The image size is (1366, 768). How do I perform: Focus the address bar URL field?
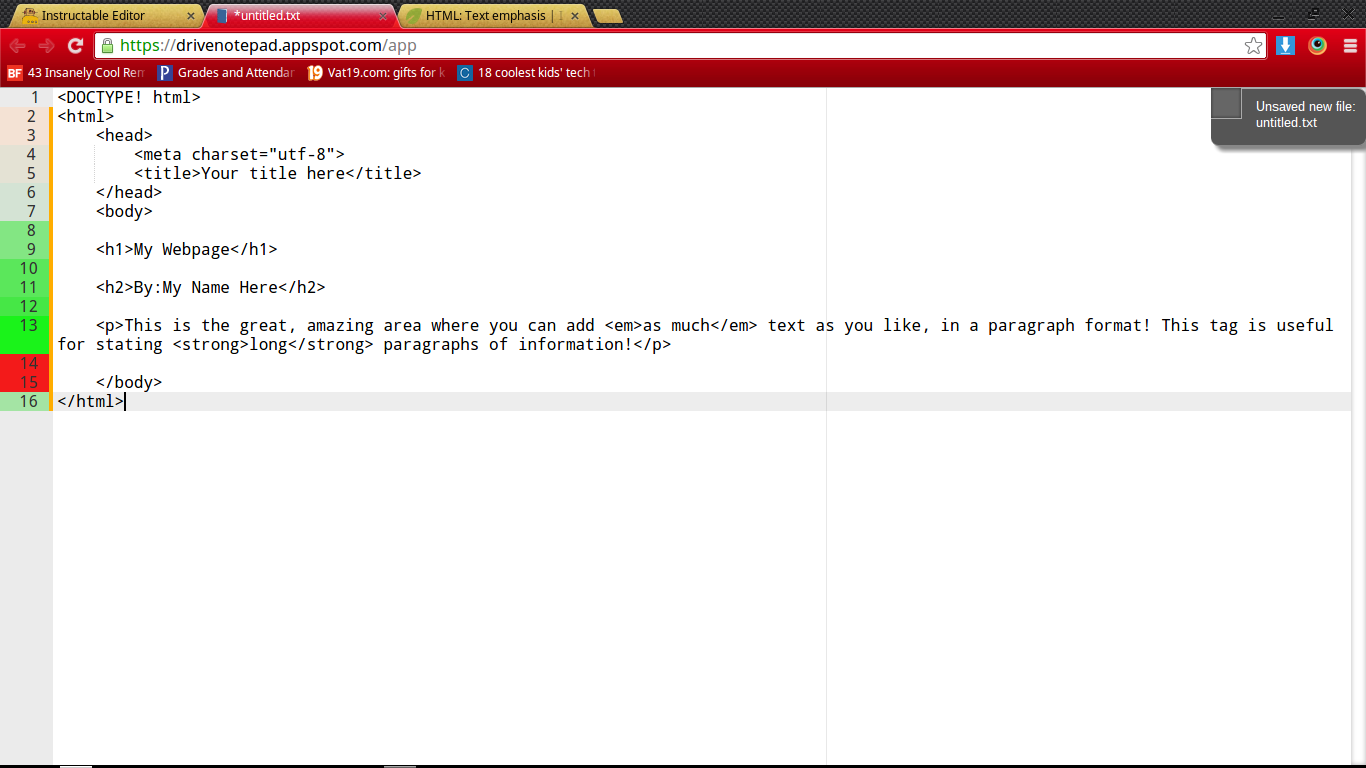(681, 46)
